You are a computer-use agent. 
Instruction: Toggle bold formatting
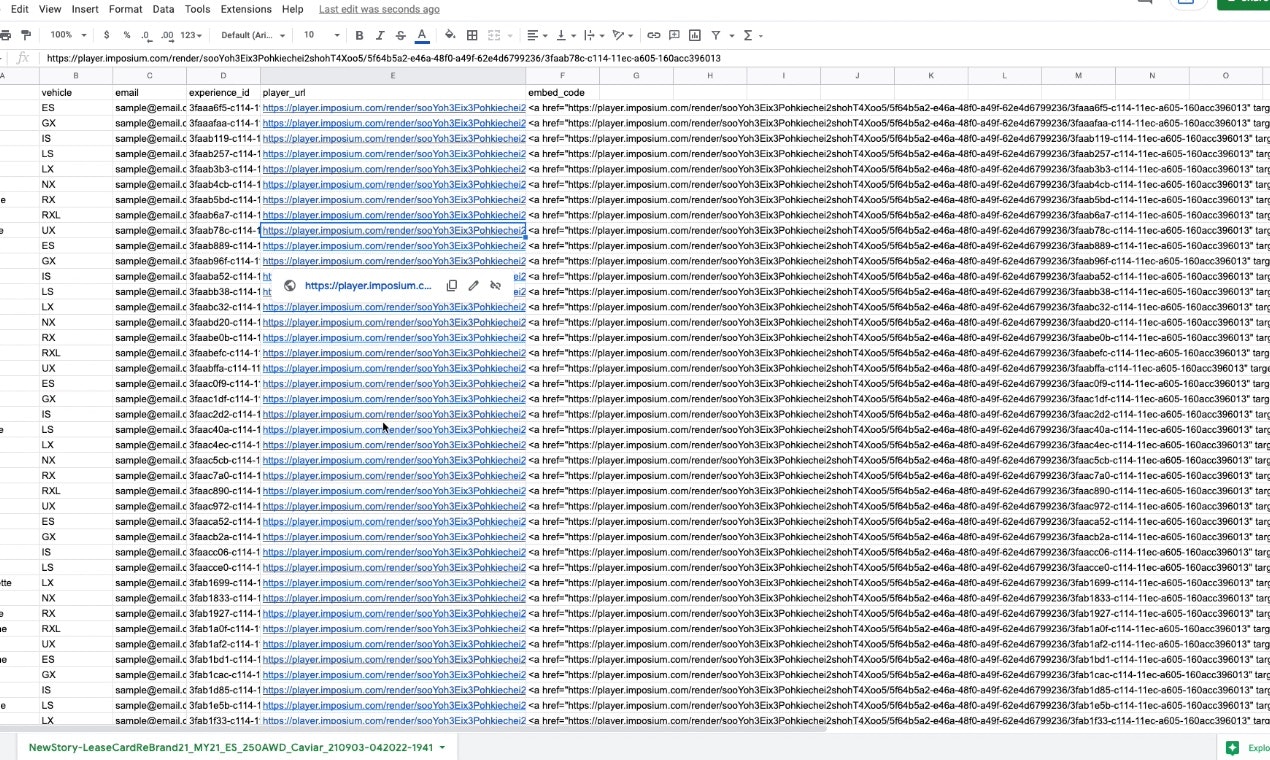(x=359, y=35)
